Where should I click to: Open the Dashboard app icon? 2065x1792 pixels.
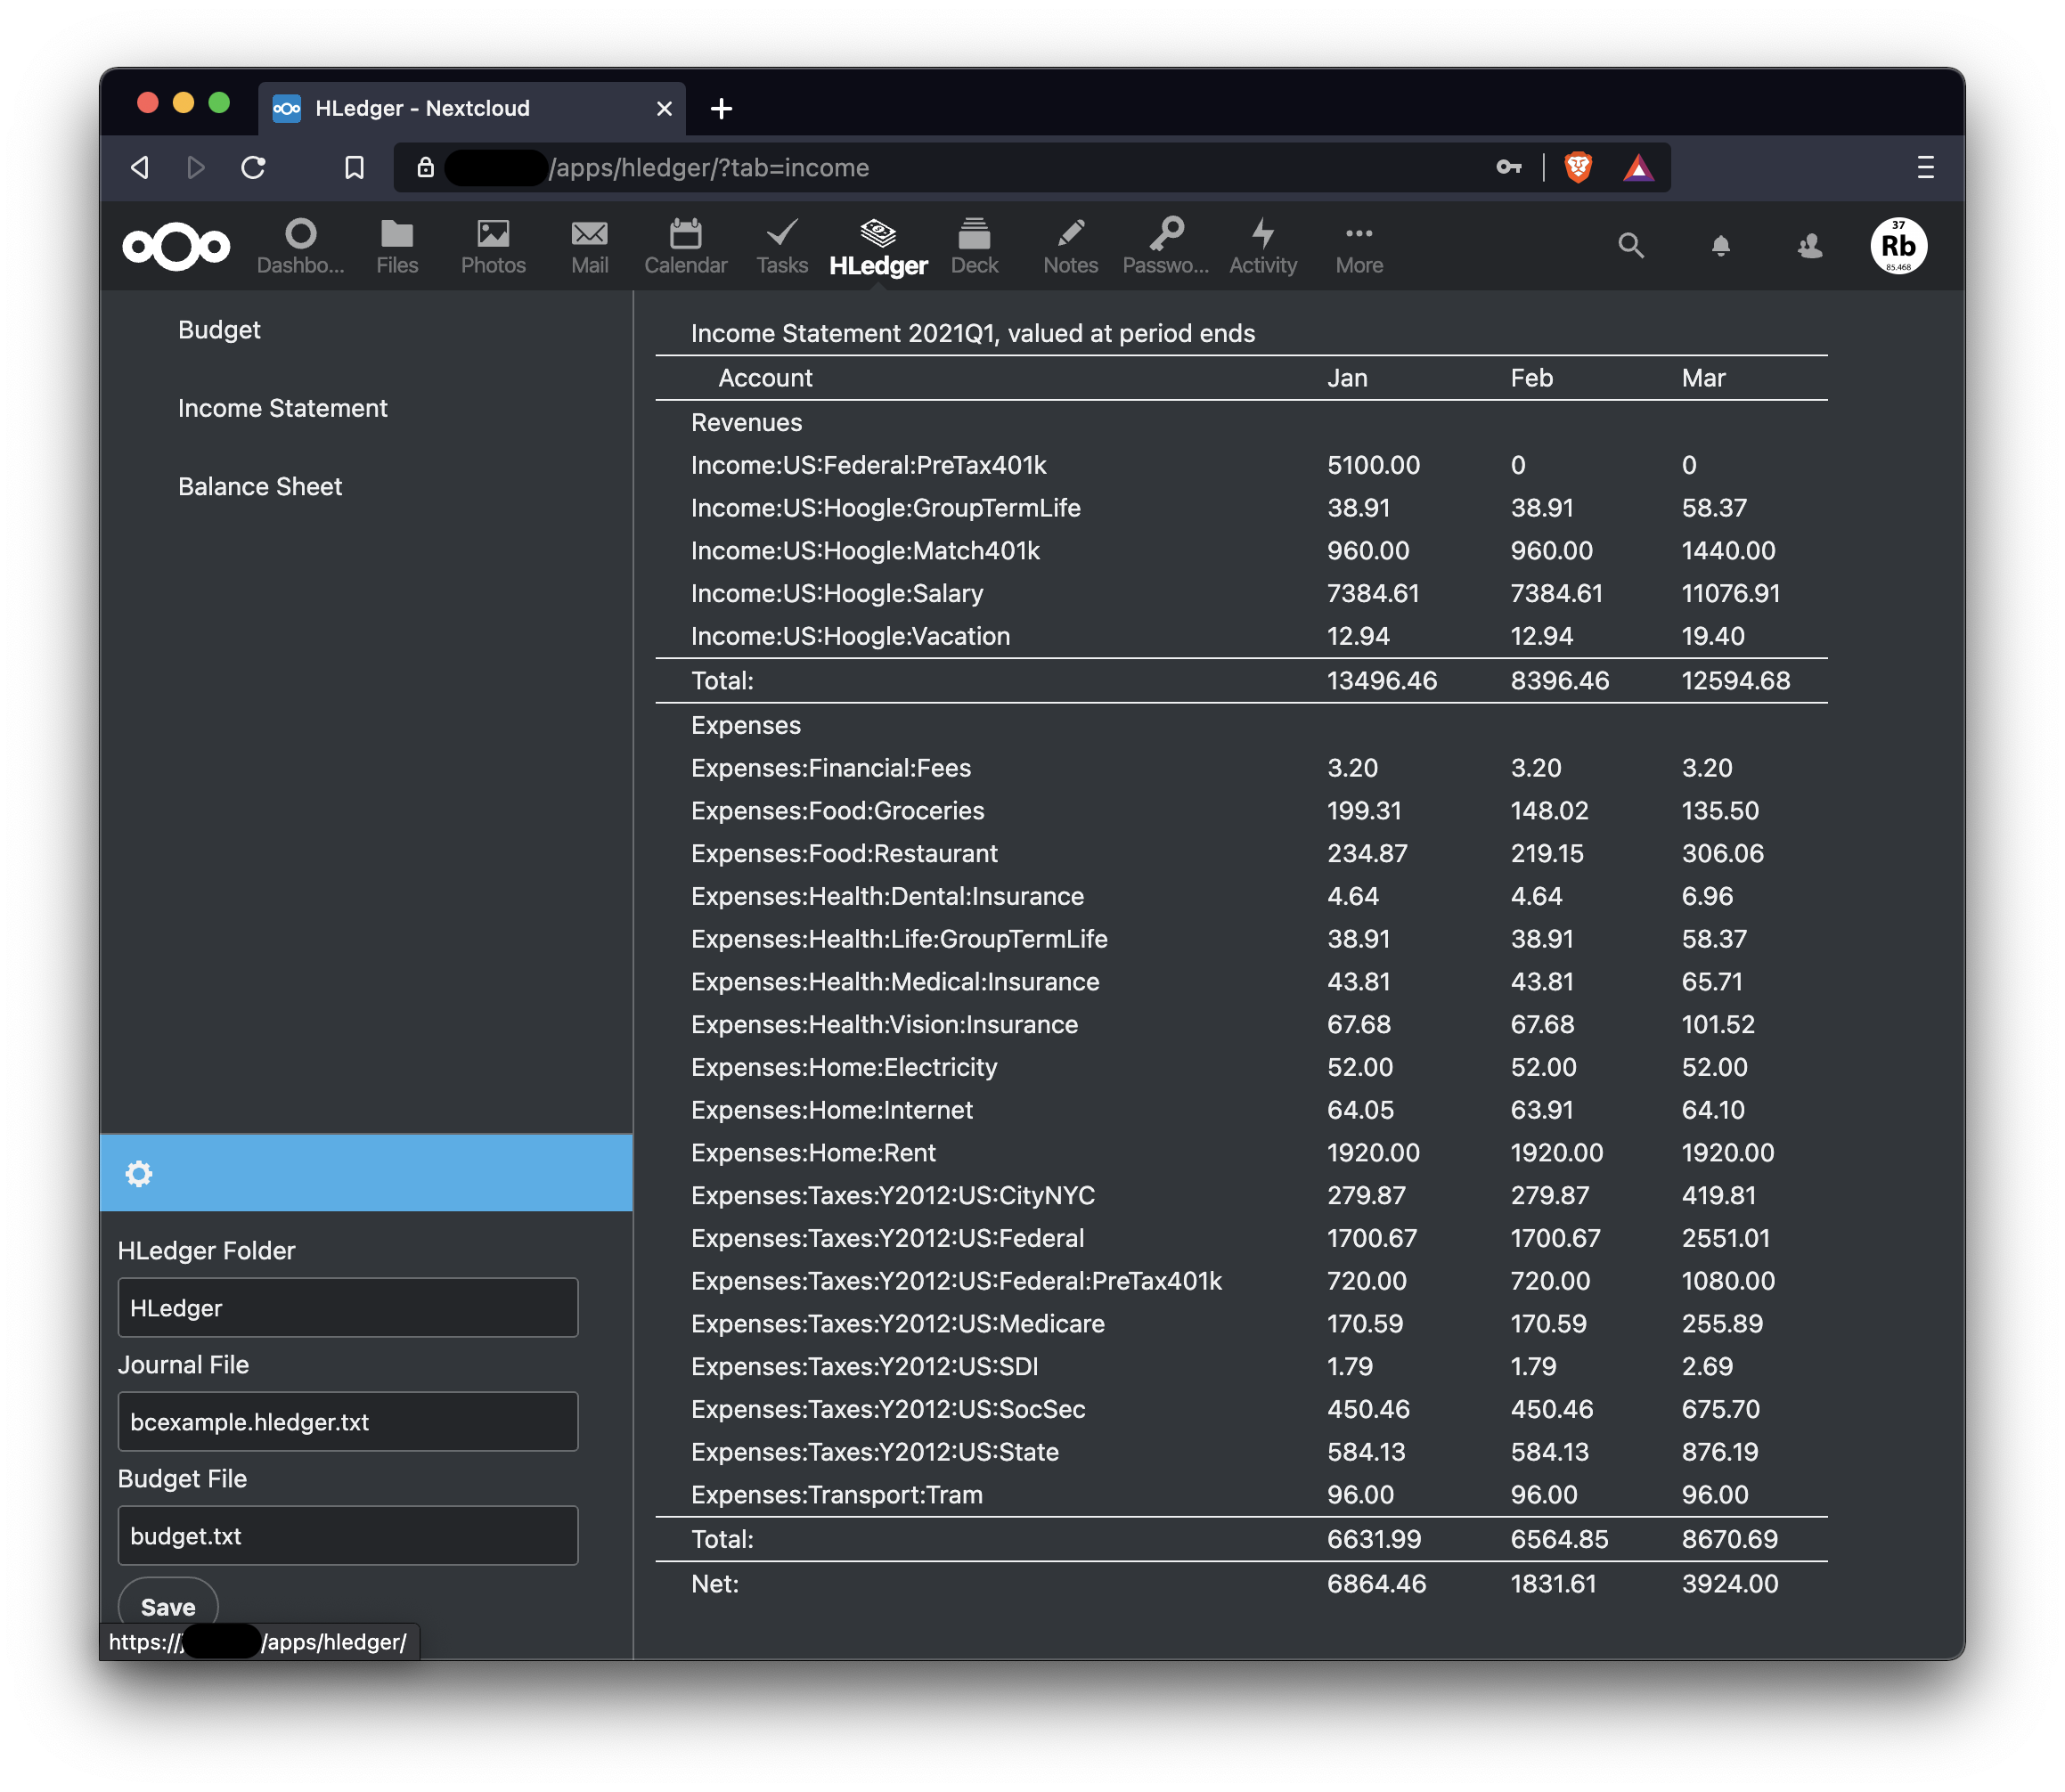(300, 245)
